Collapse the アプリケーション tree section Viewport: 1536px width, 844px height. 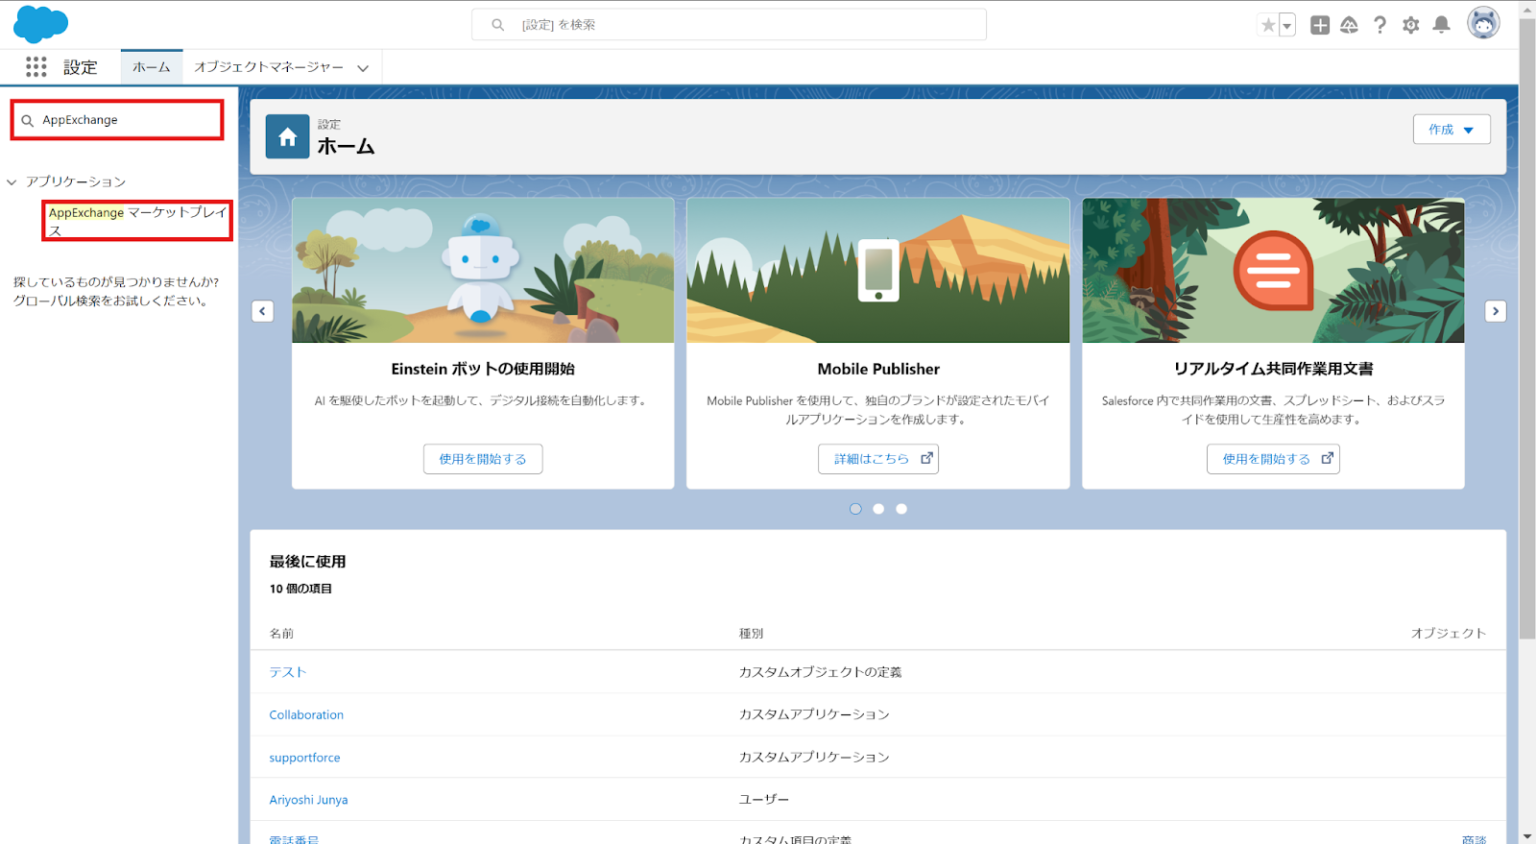click(x=11, y=181)
